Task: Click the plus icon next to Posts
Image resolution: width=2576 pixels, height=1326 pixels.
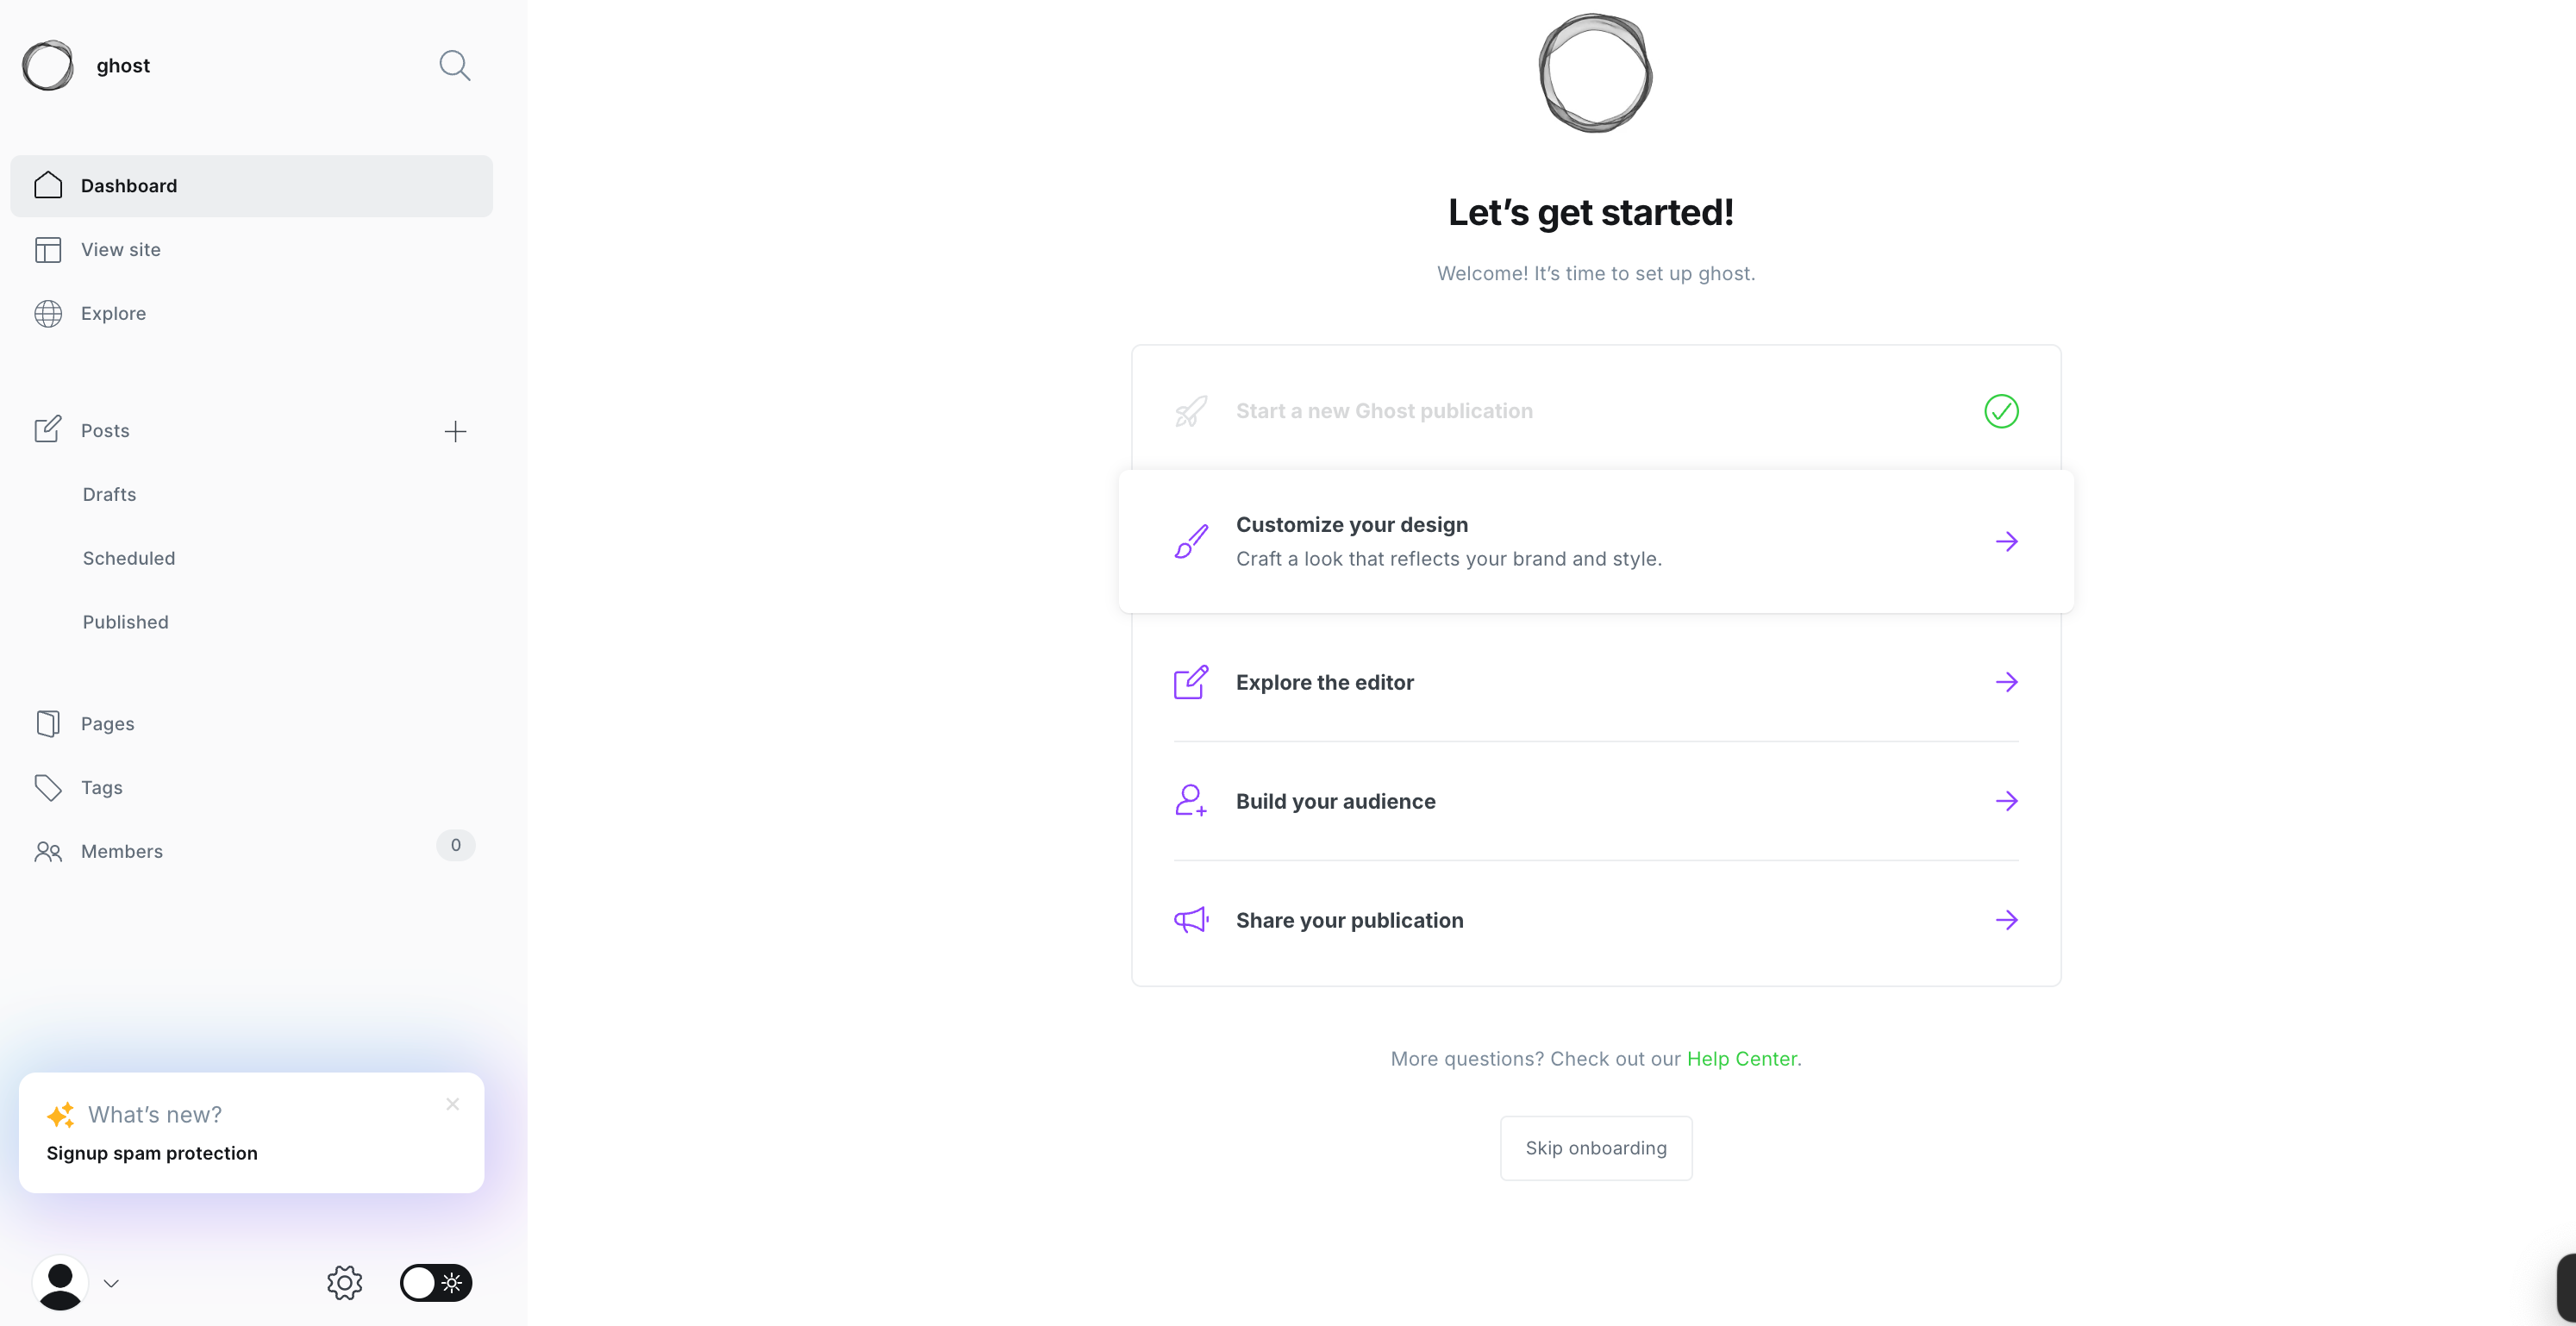Action: (x=455, y=431)
